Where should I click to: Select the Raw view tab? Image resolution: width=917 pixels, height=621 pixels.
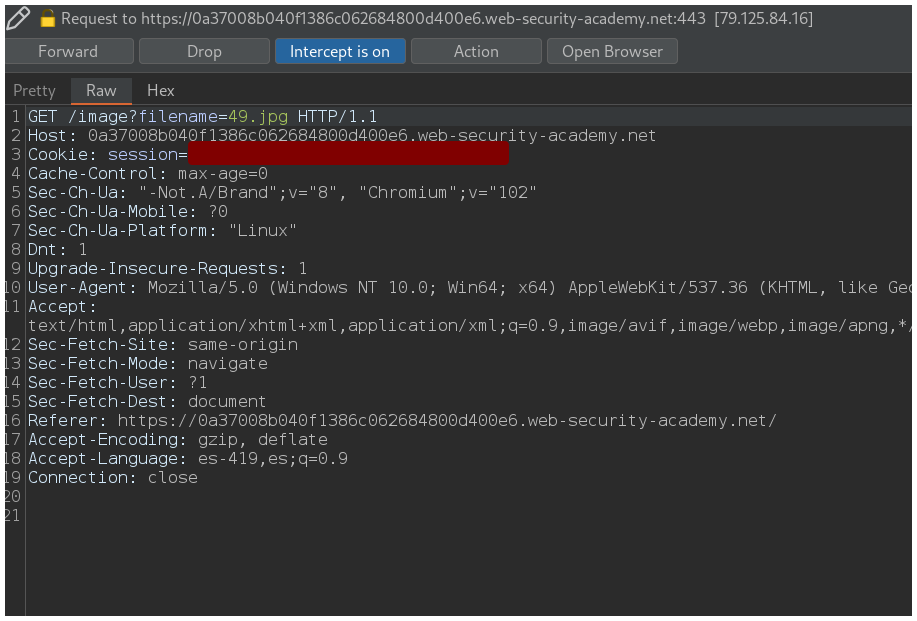[101, 90]
